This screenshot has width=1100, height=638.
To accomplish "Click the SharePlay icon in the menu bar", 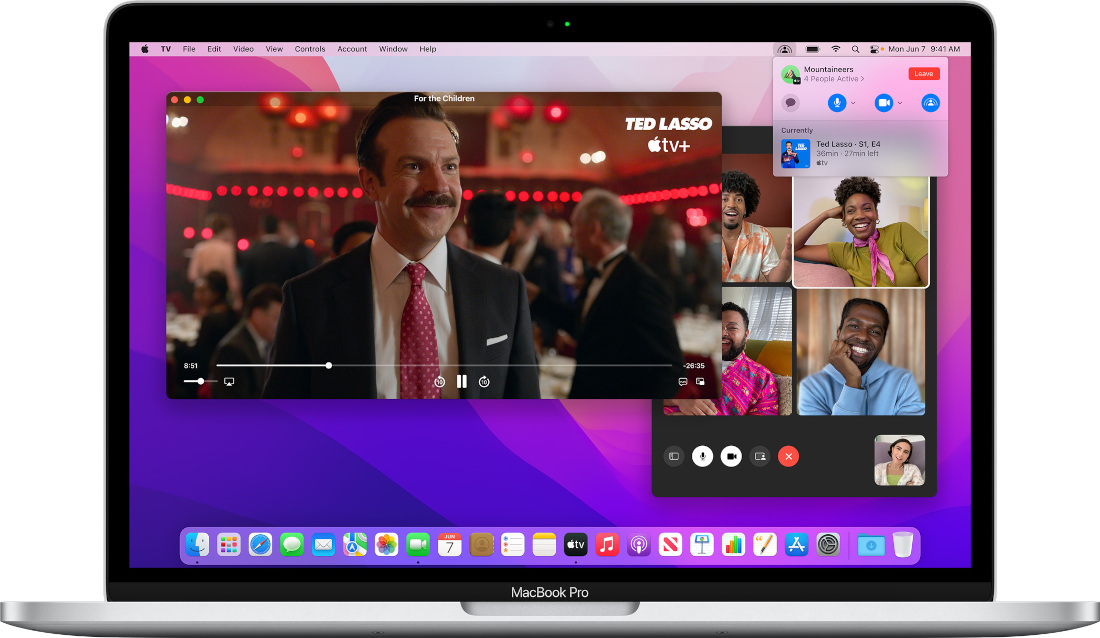I will click(785, 49).
